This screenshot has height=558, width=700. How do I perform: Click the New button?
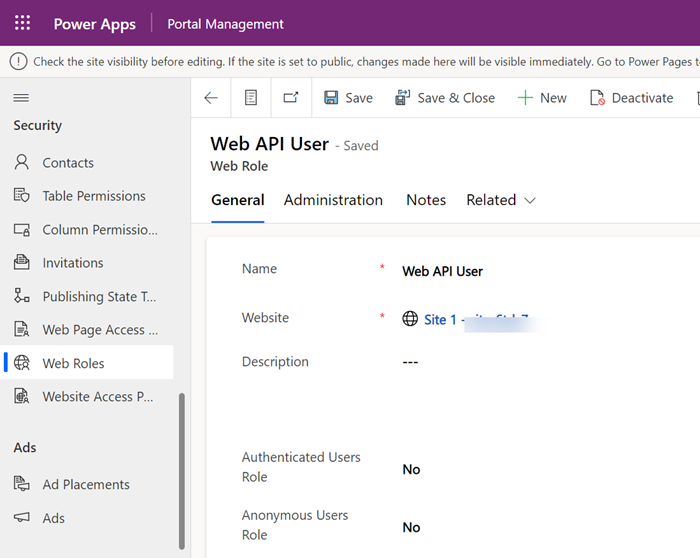(x=542, y=98)
